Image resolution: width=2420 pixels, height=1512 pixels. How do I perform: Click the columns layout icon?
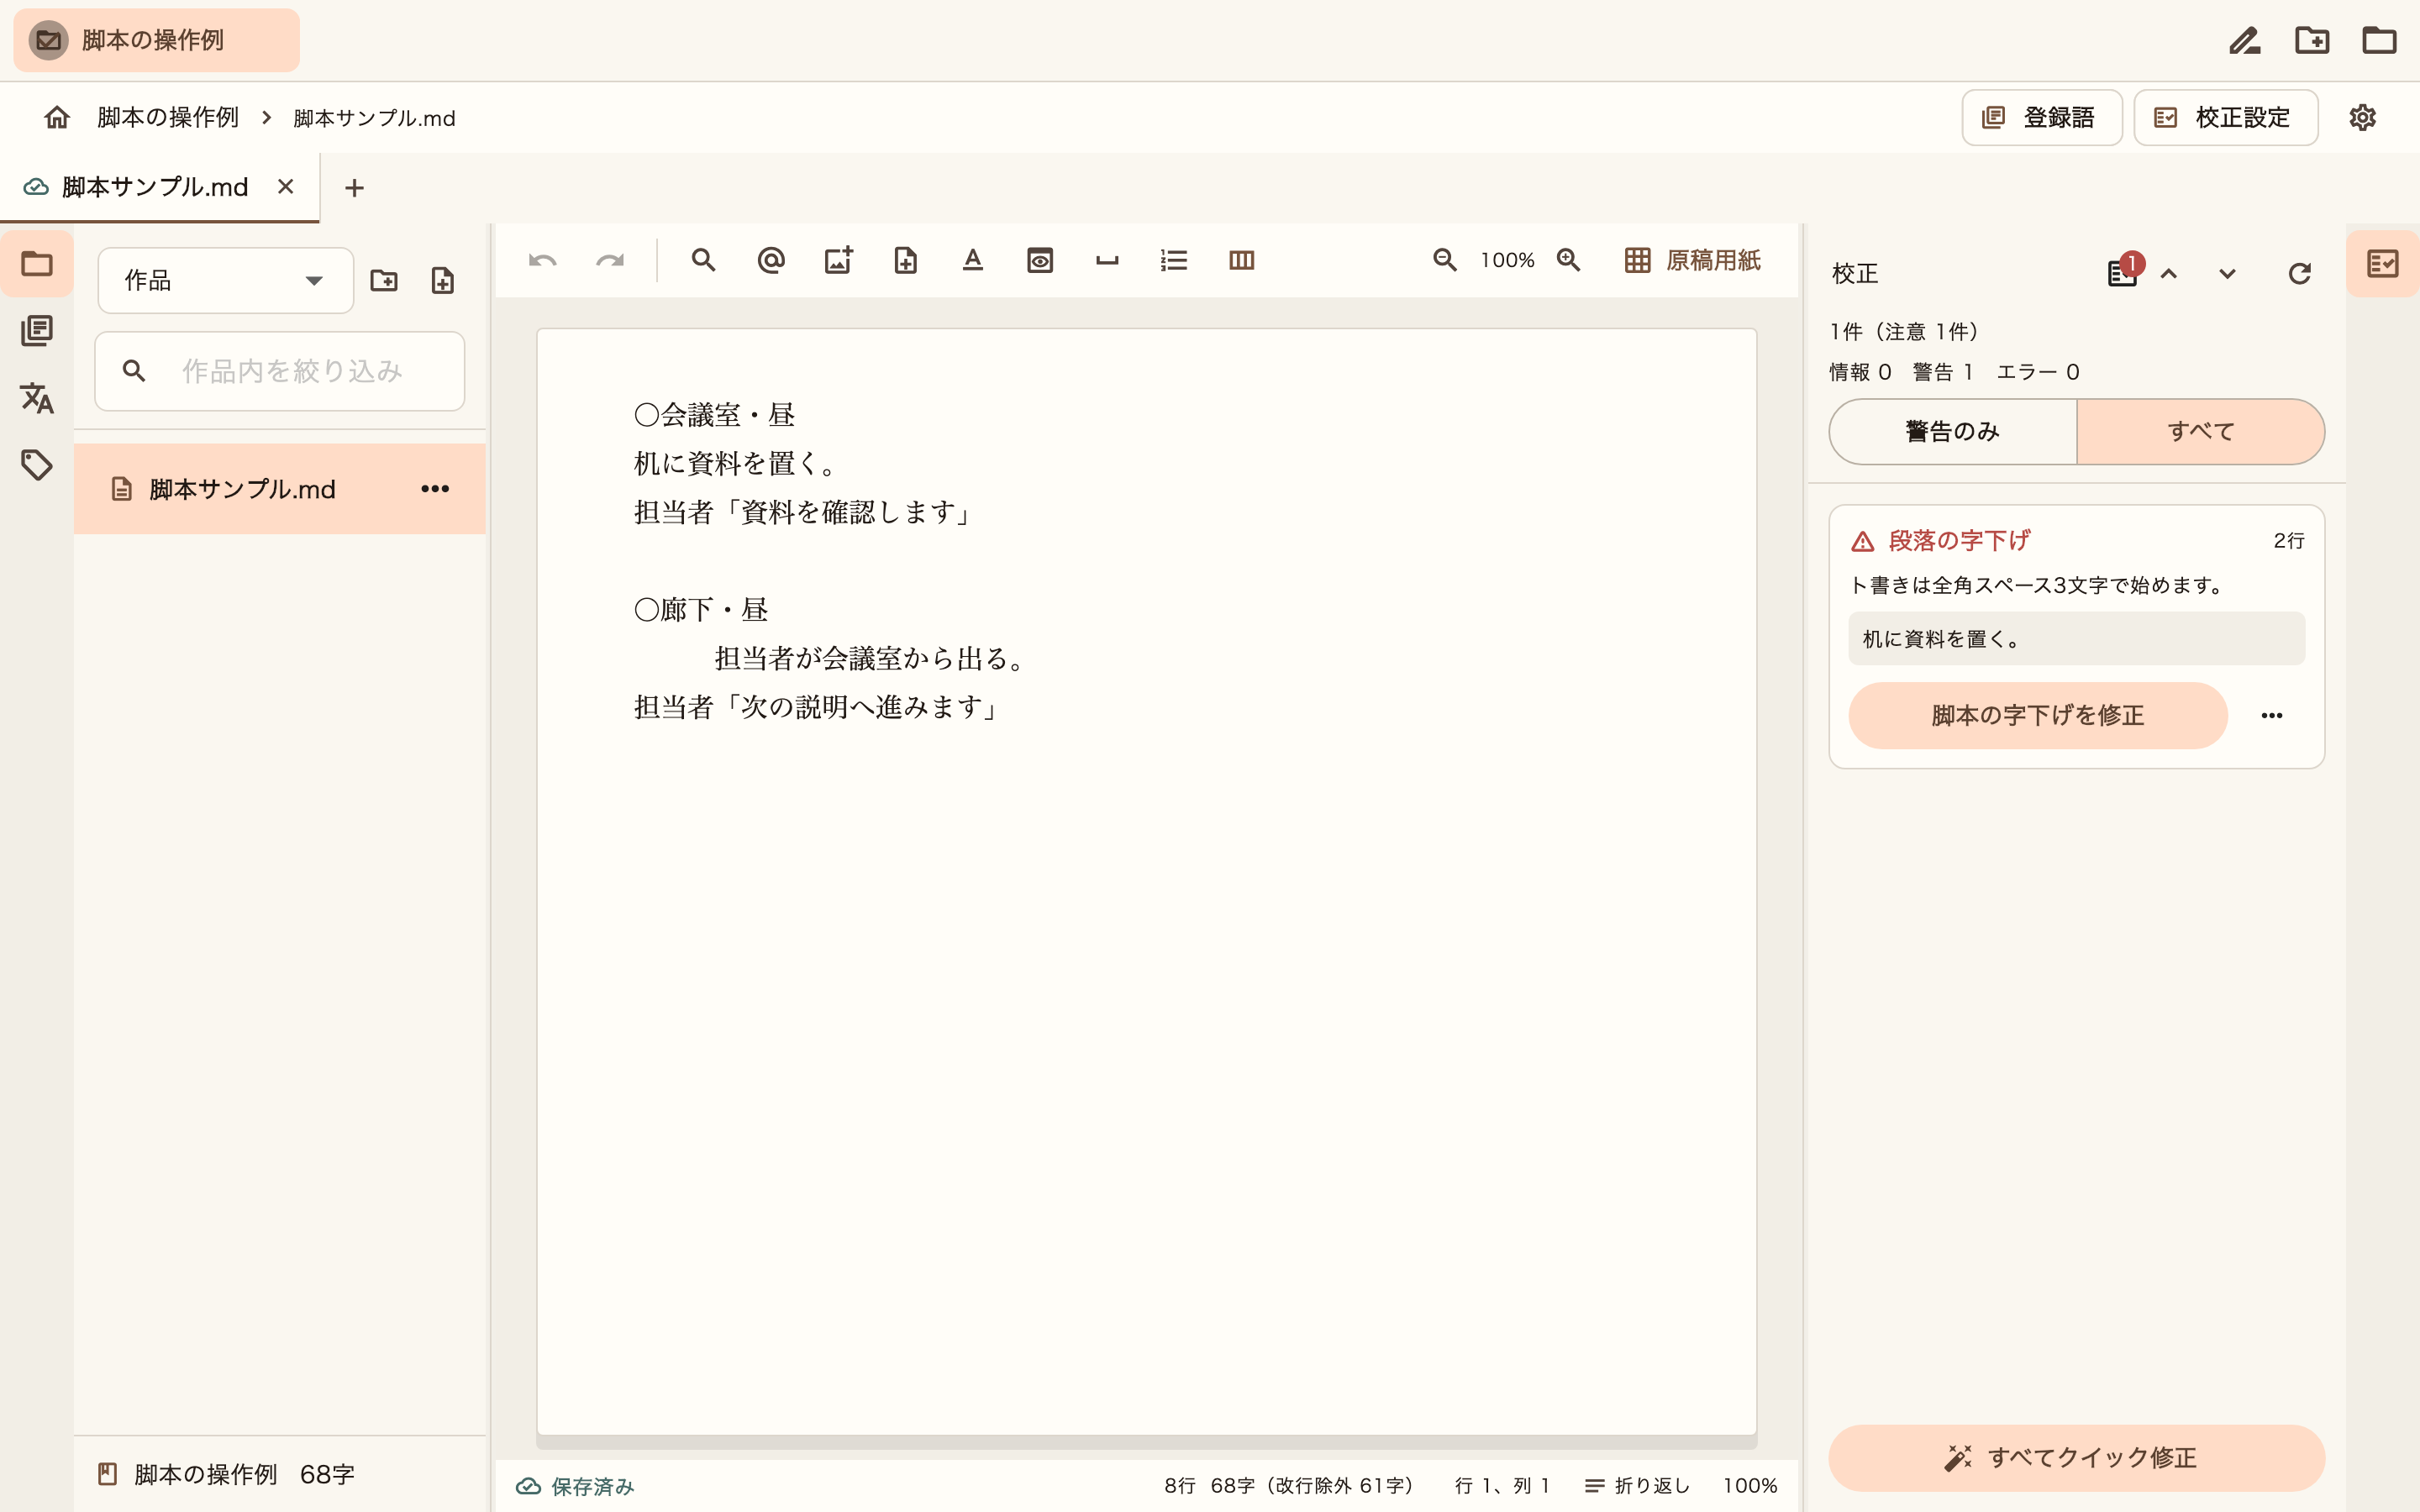1242,261
